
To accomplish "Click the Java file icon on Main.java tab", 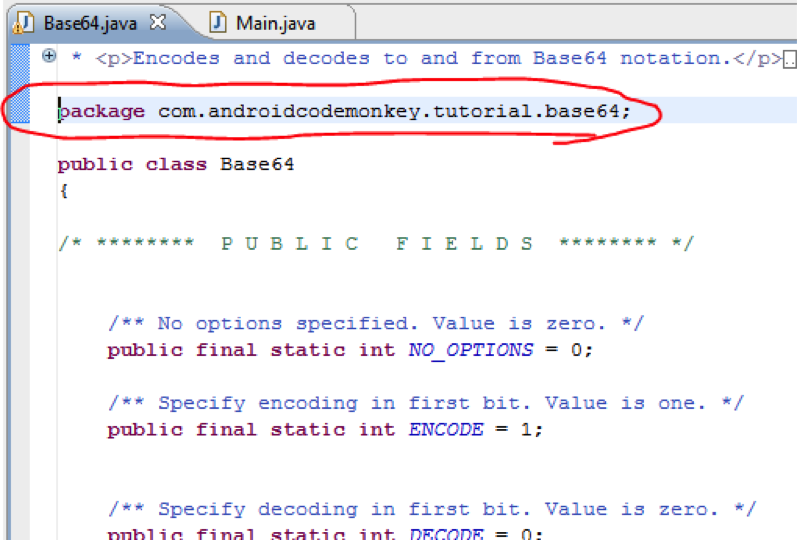I will point(218,23).
